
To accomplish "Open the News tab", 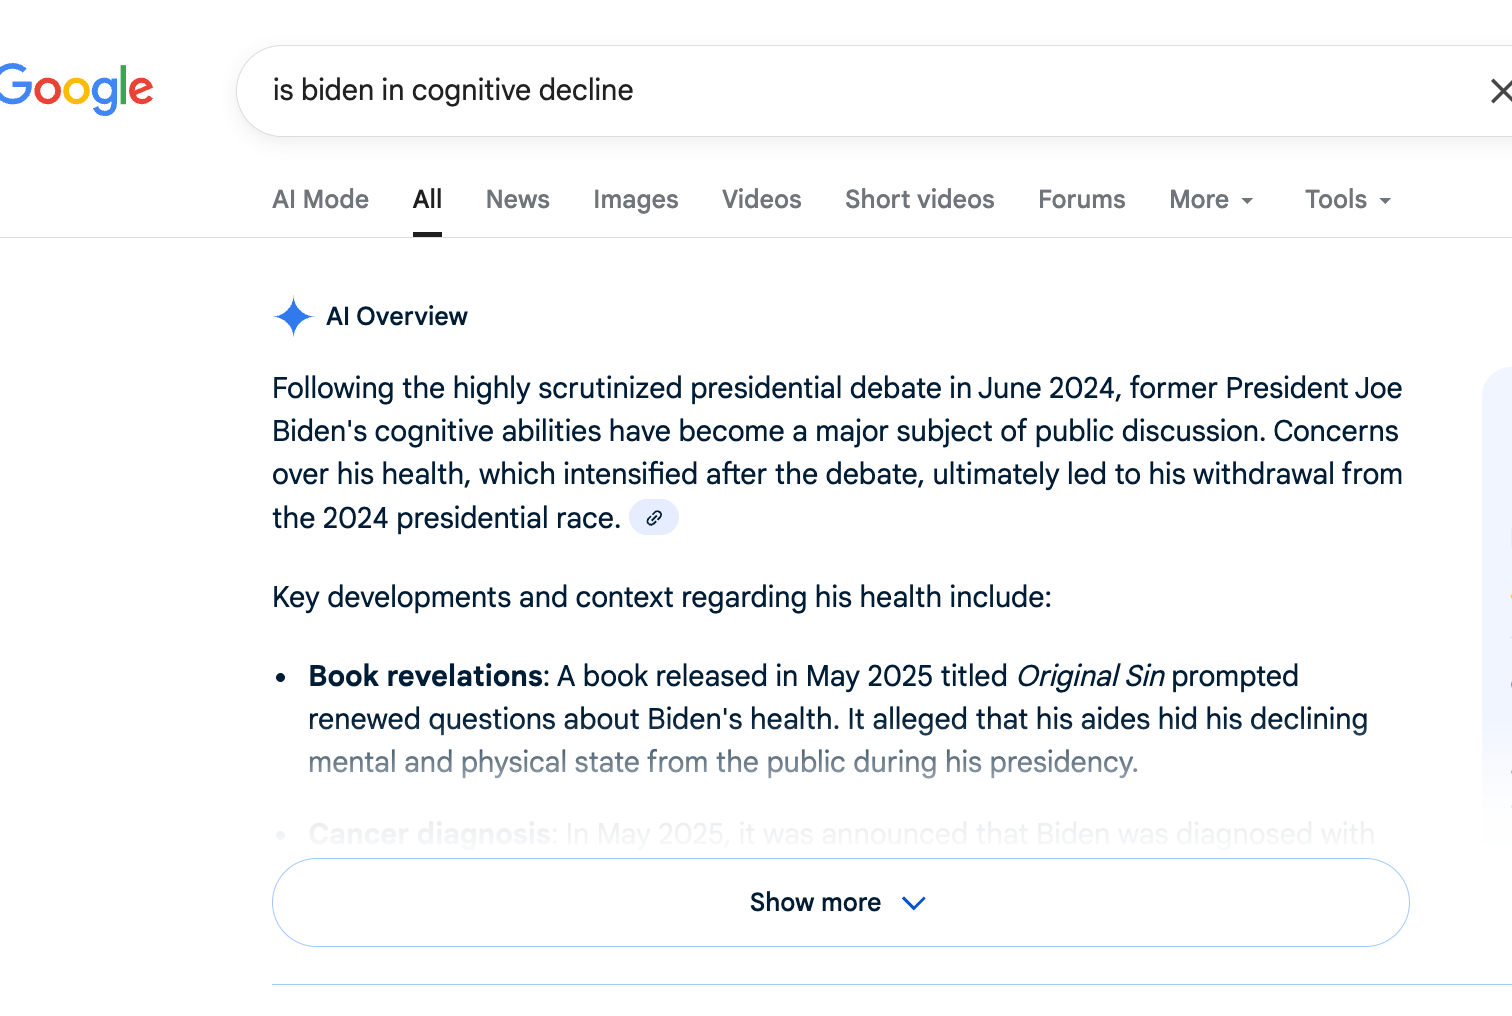I will (517, 200).
